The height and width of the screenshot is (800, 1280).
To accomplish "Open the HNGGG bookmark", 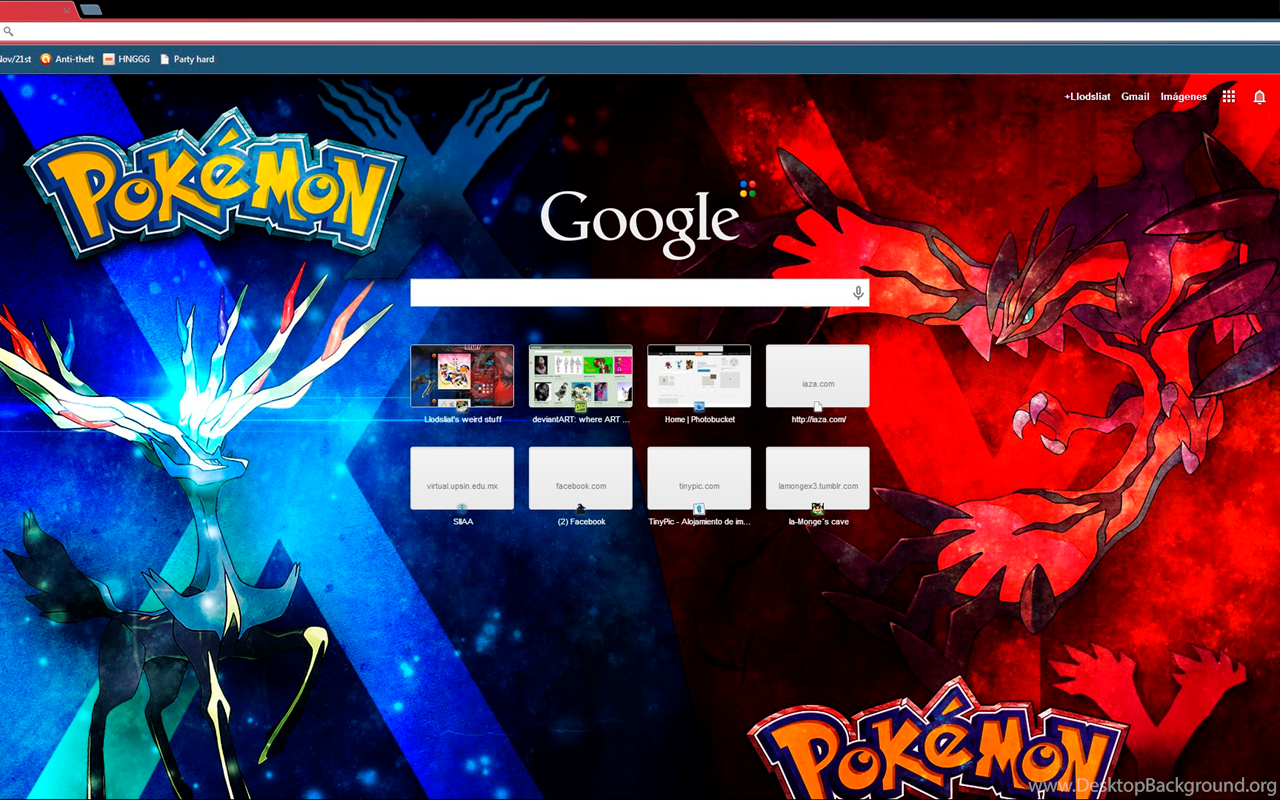I will click(x=126, y=59).
